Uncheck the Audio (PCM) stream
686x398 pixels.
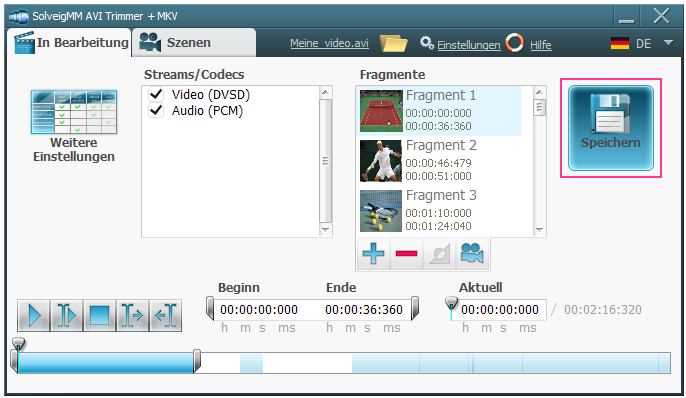pyautogui.click(x=156, y=110)
